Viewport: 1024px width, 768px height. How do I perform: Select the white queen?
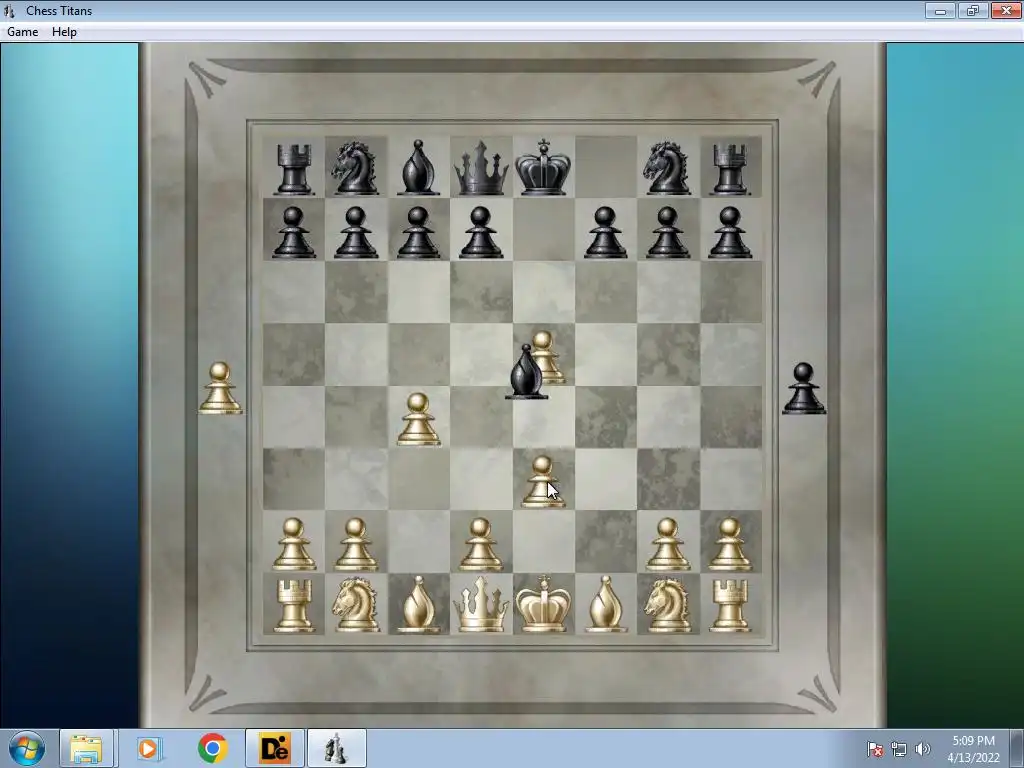(481, 605)
